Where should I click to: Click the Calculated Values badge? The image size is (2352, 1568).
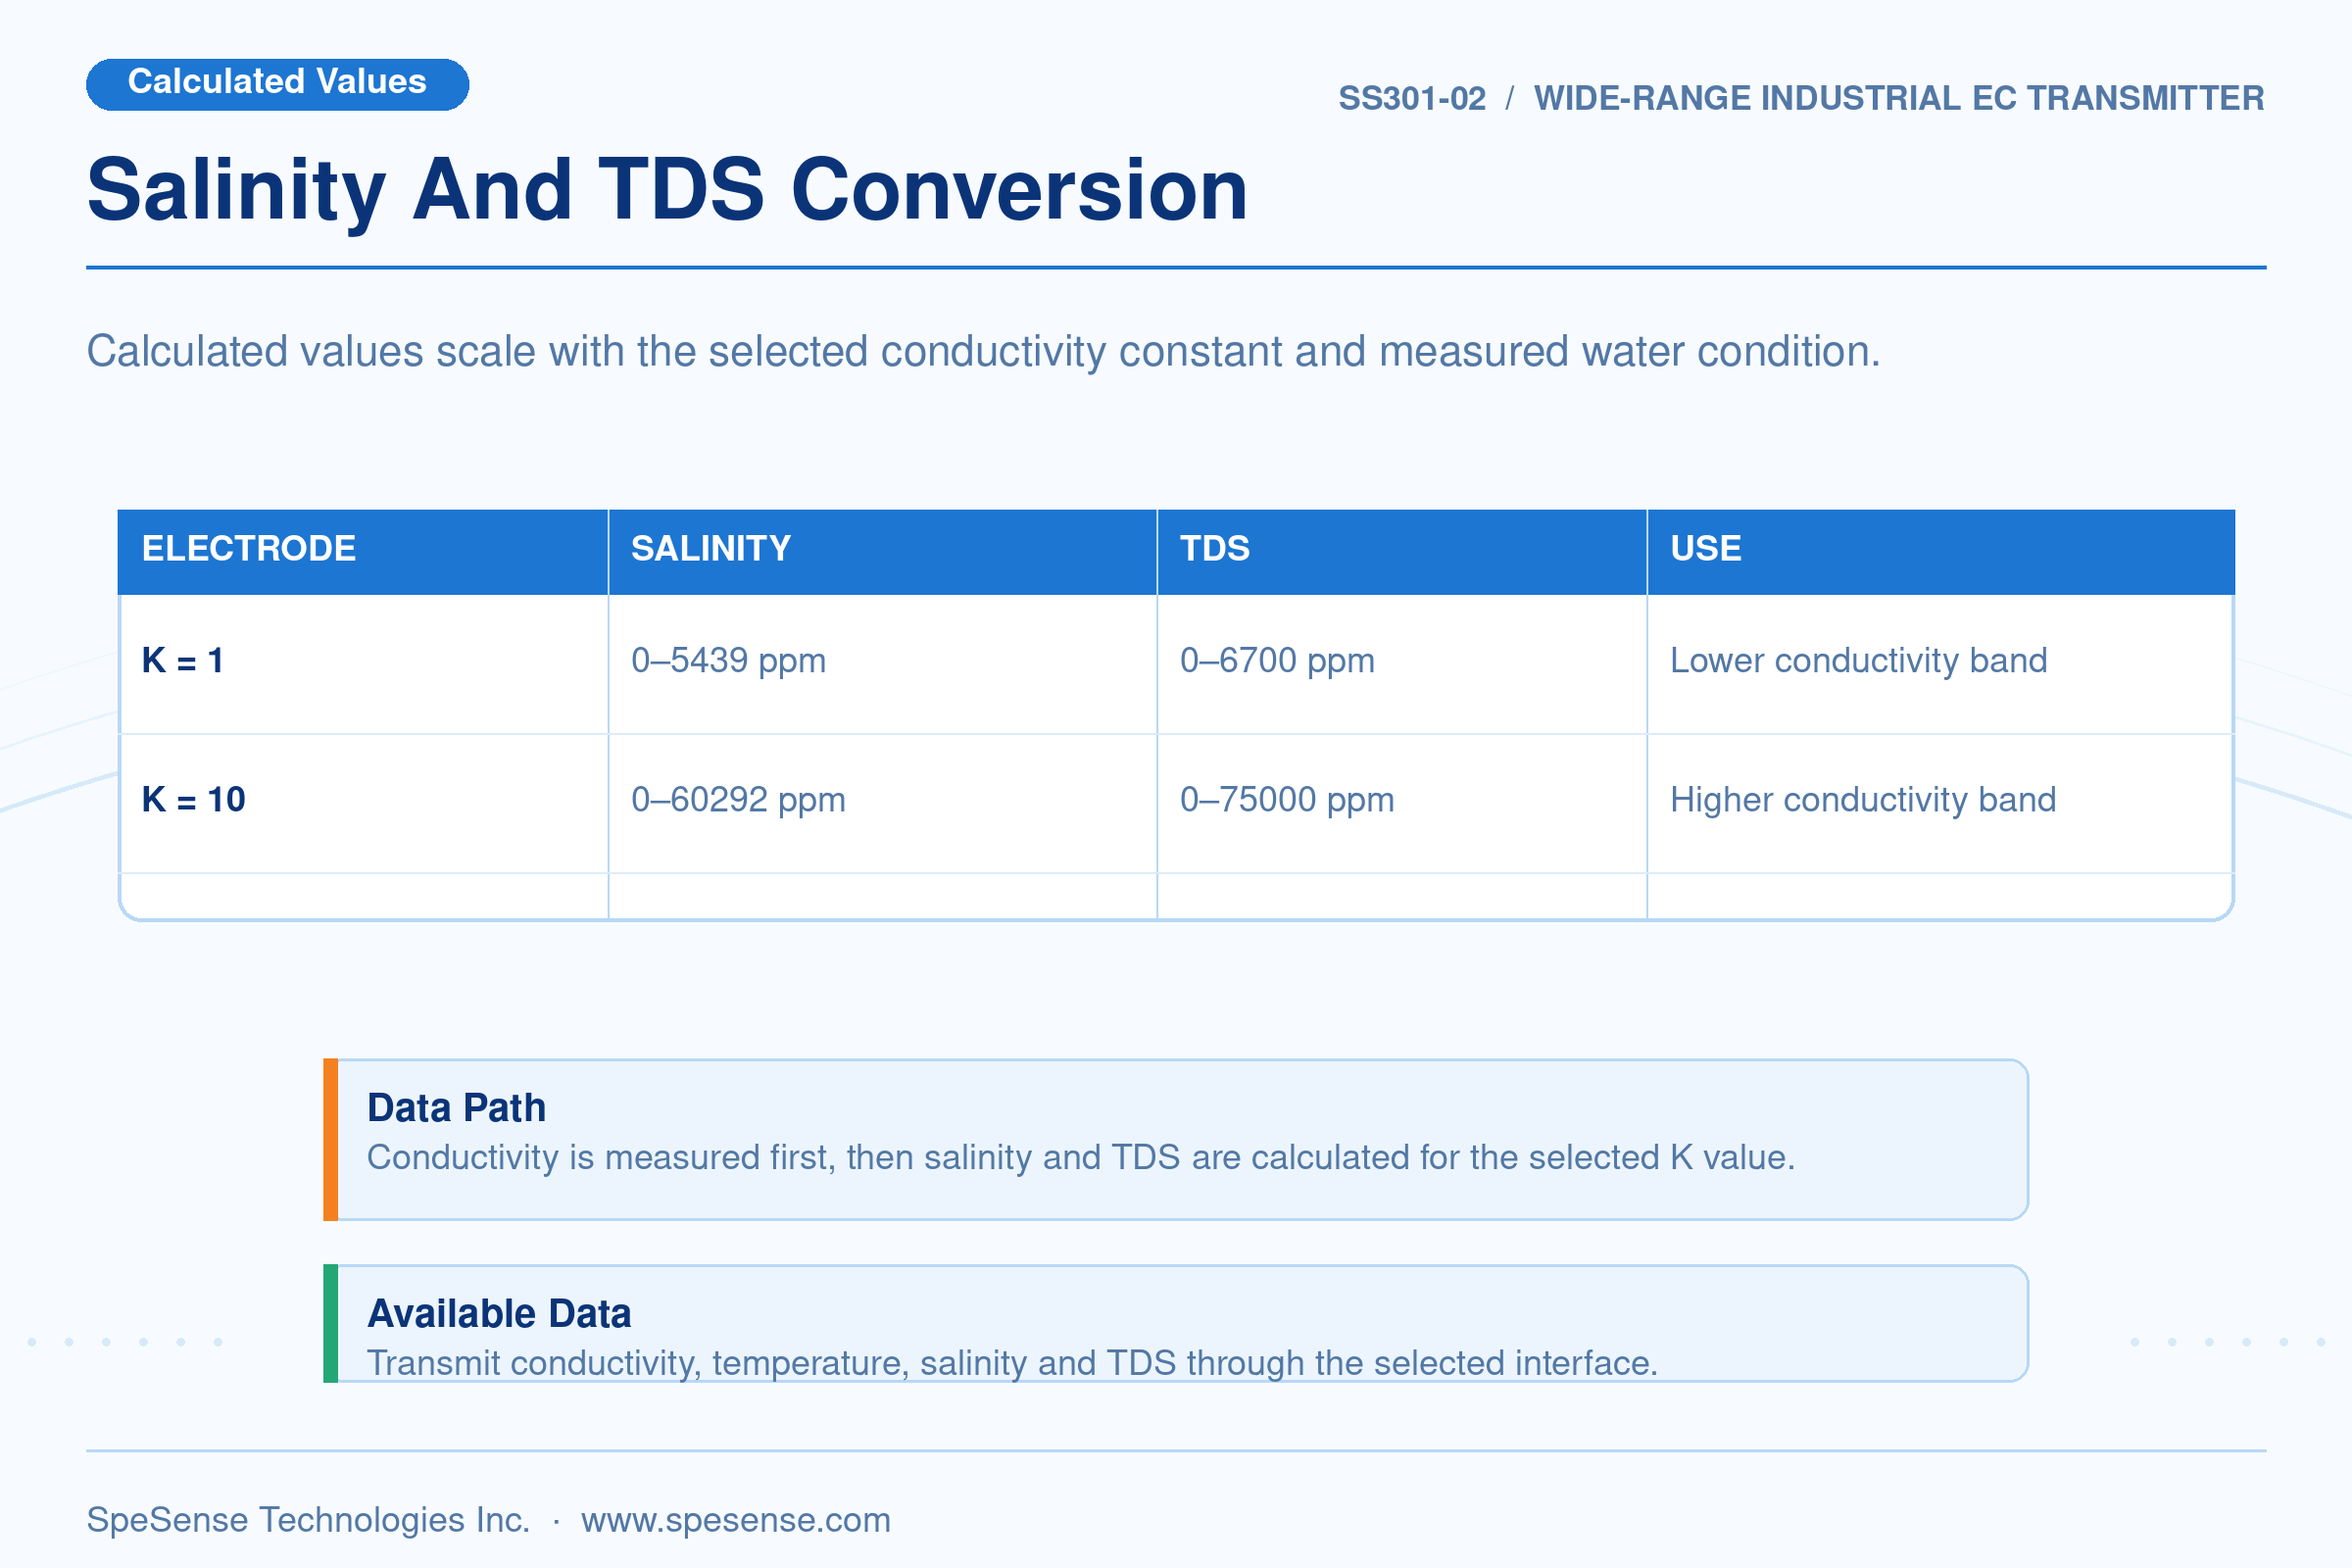277,84
